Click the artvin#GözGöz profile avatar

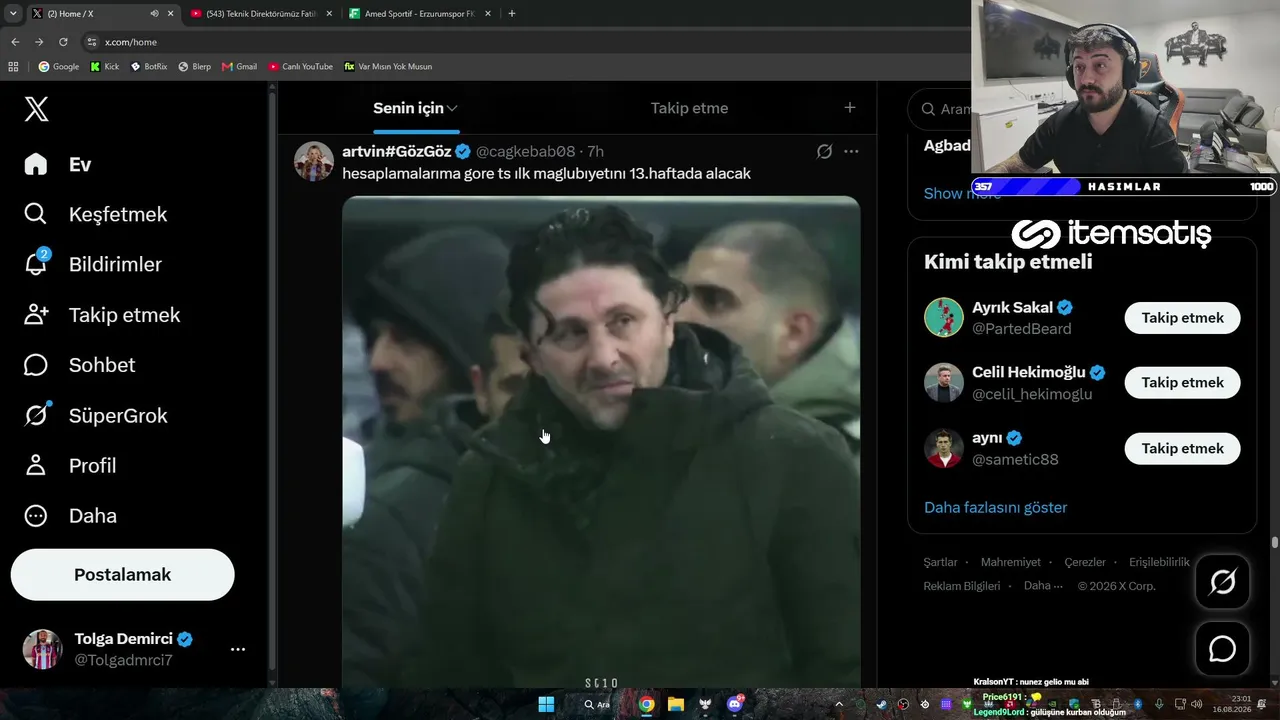pos(313,161)
